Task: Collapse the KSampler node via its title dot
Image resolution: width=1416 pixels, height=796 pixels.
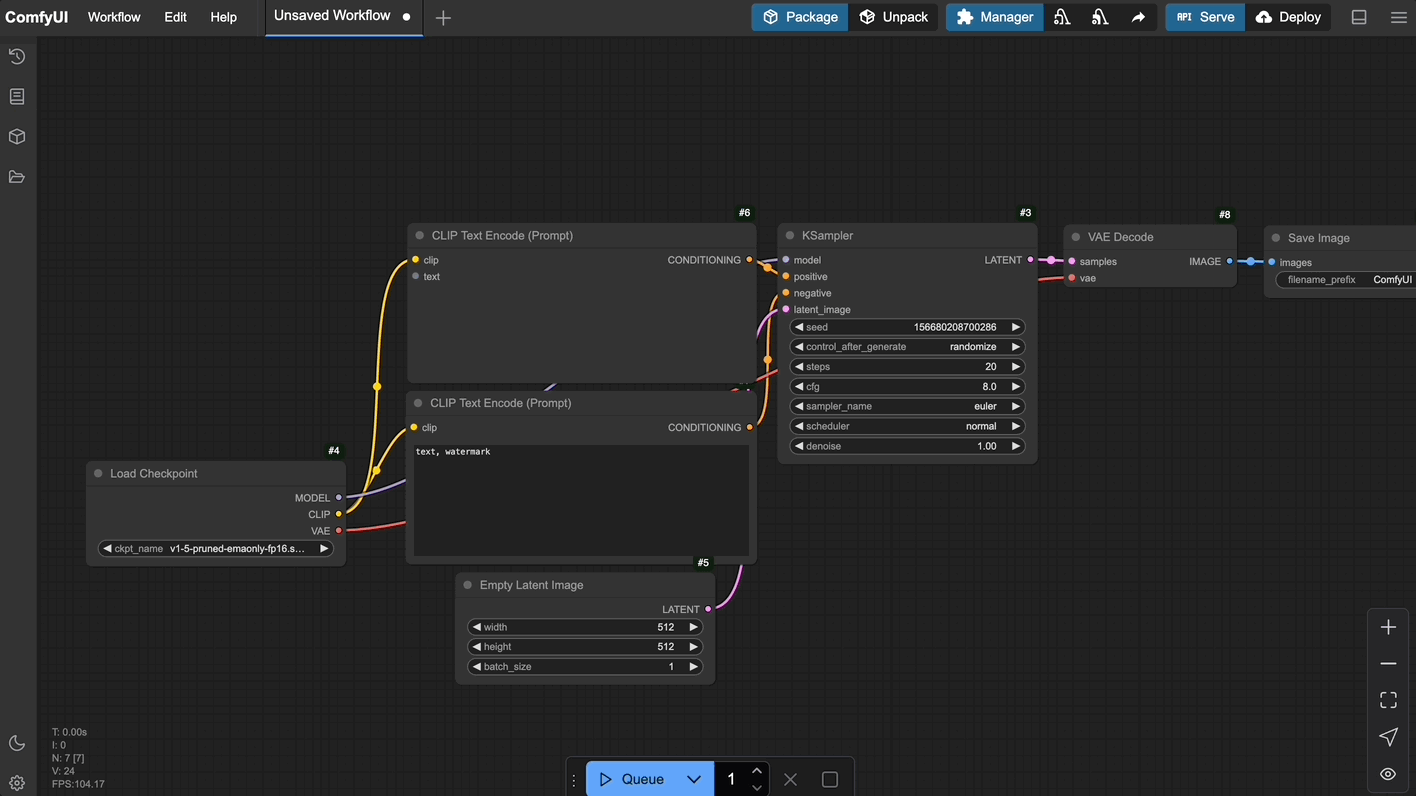Action: point(790,235)
